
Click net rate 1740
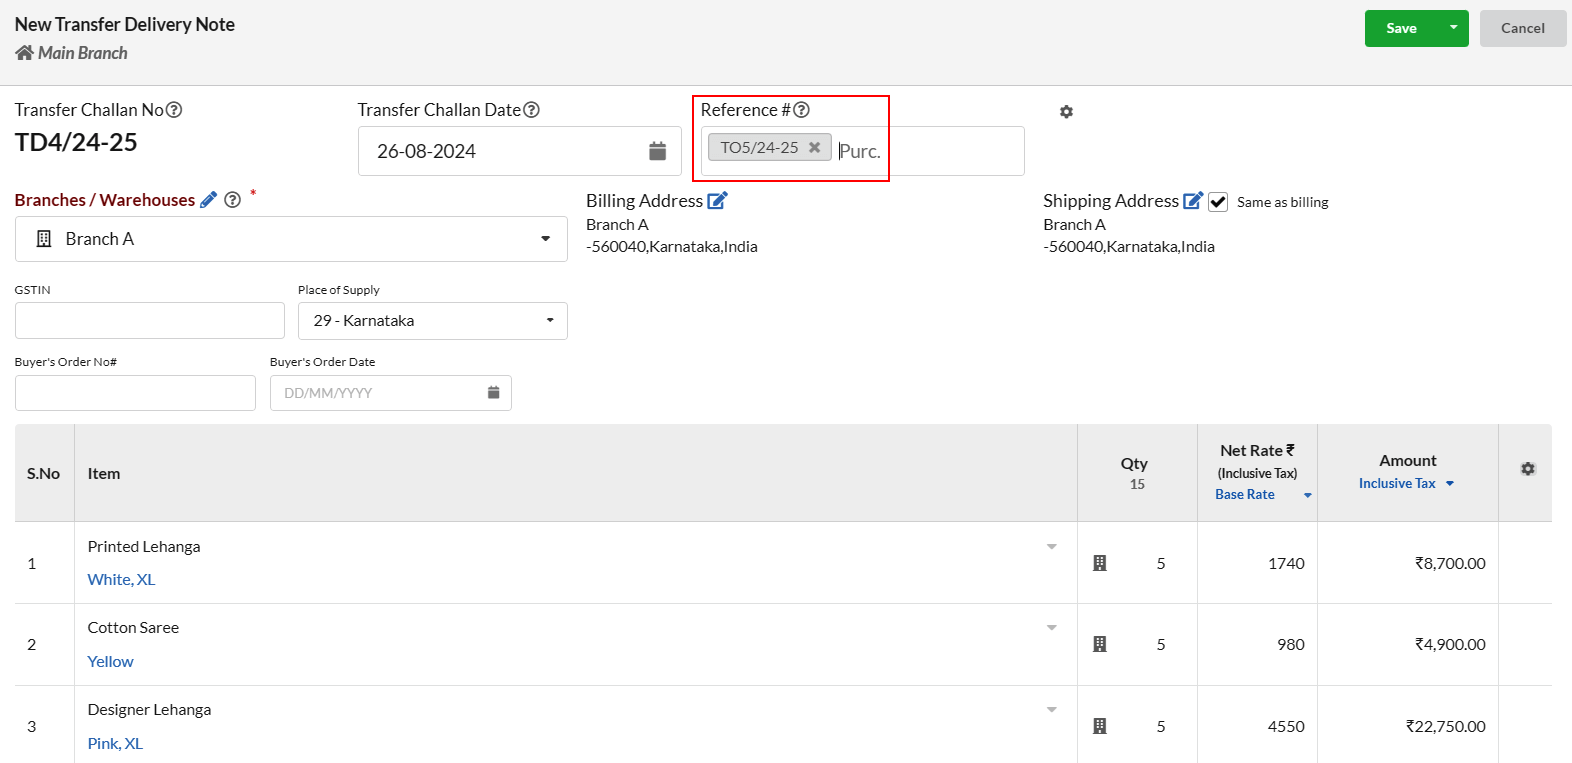[1286, 564]
